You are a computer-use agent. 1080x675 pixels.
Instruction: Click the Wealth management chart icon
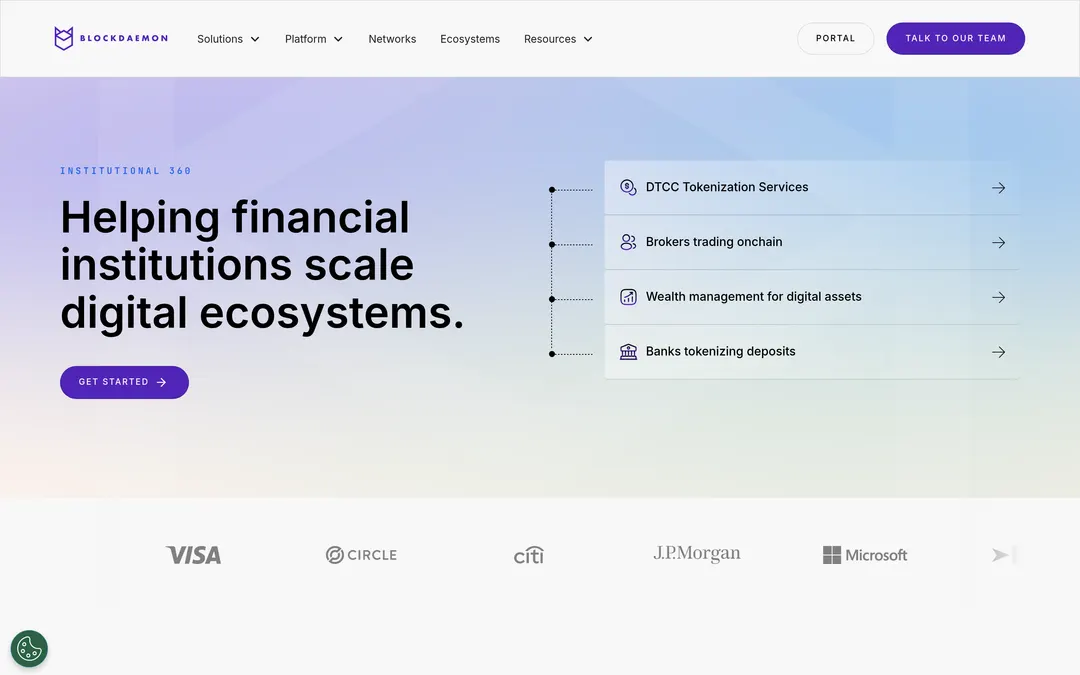627,297
